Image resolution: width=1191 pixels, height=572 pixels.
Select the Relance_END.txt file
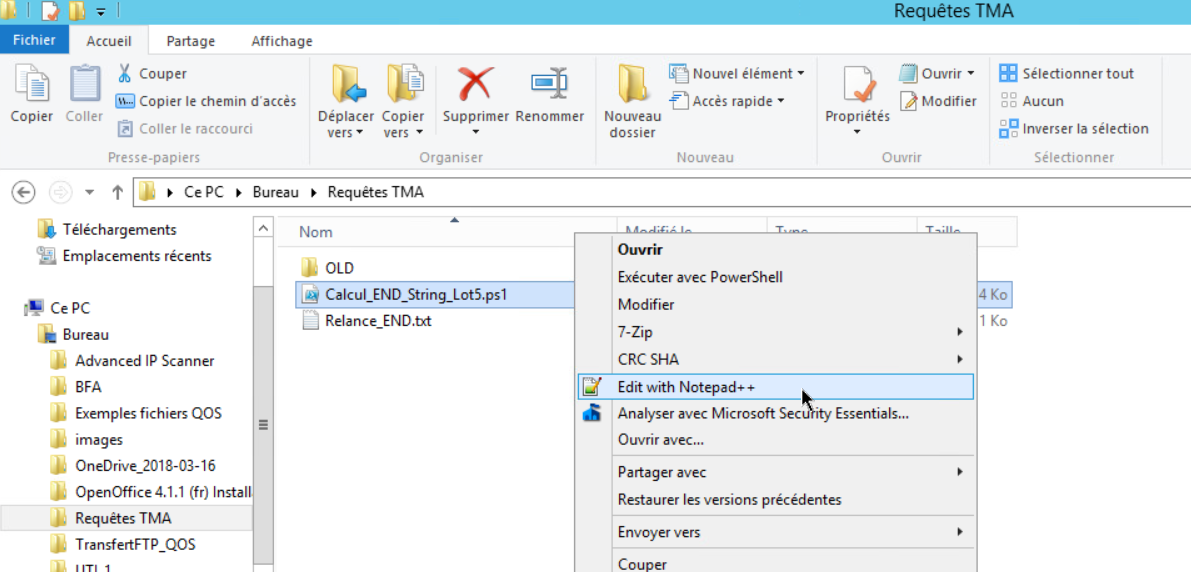click(x=378, y=321)
